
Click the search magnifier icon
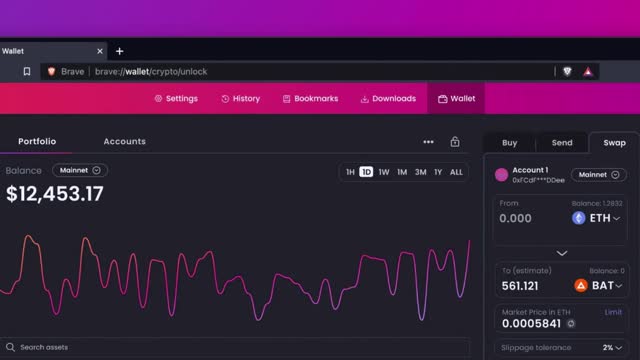(11, 347)
